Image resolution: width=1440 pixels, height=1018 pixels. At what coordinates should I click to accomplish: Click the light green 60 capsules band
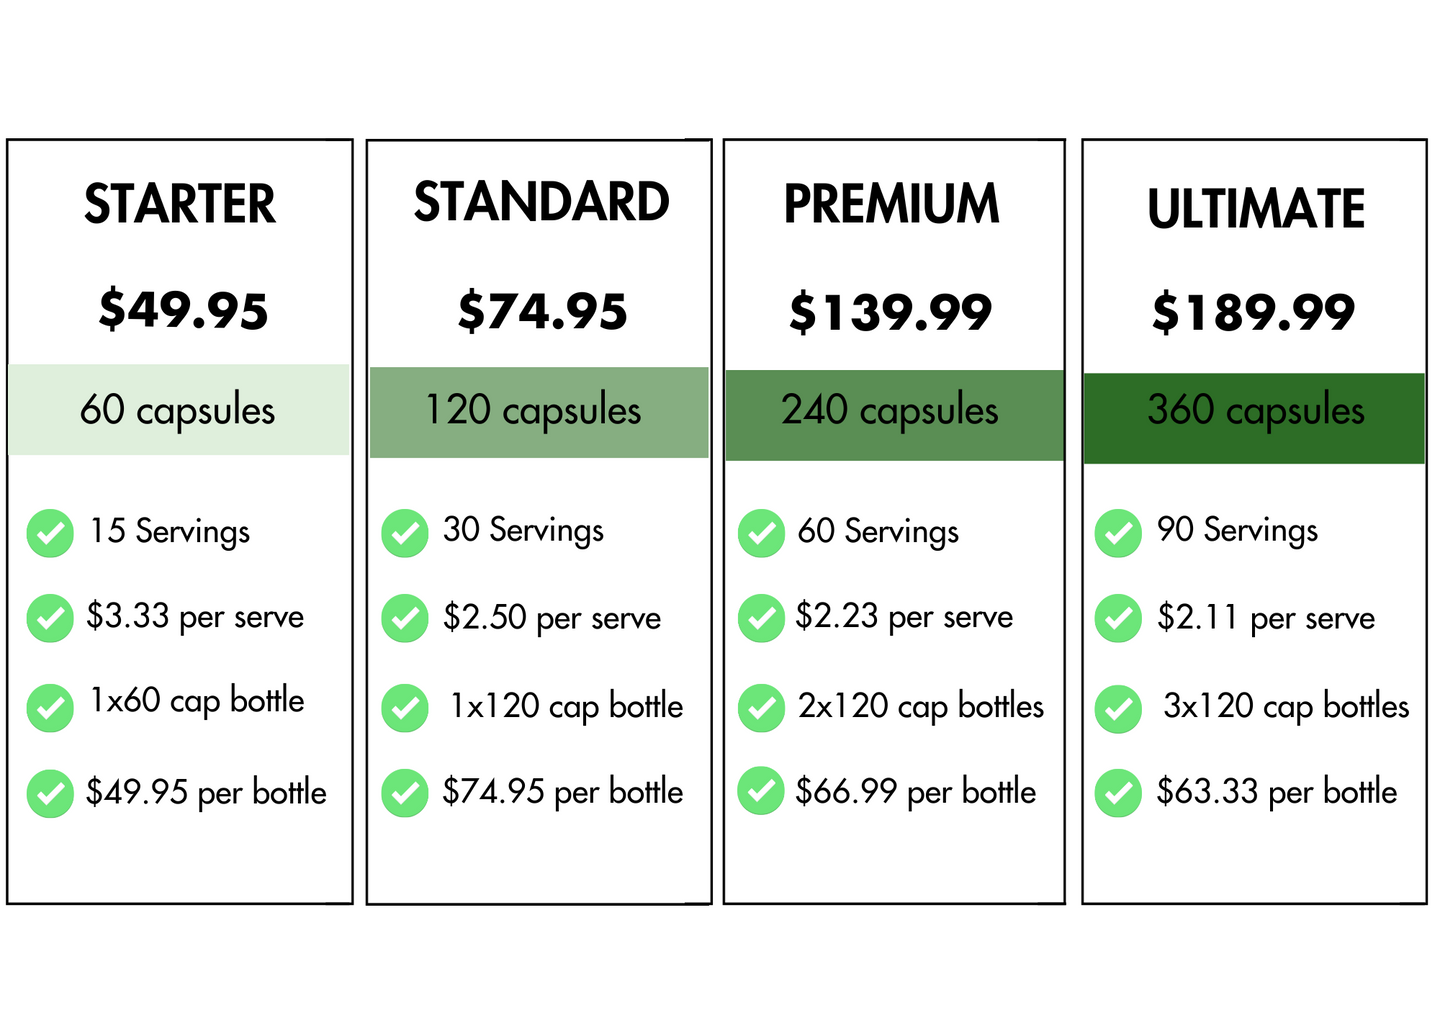click(x=178, y=410)
